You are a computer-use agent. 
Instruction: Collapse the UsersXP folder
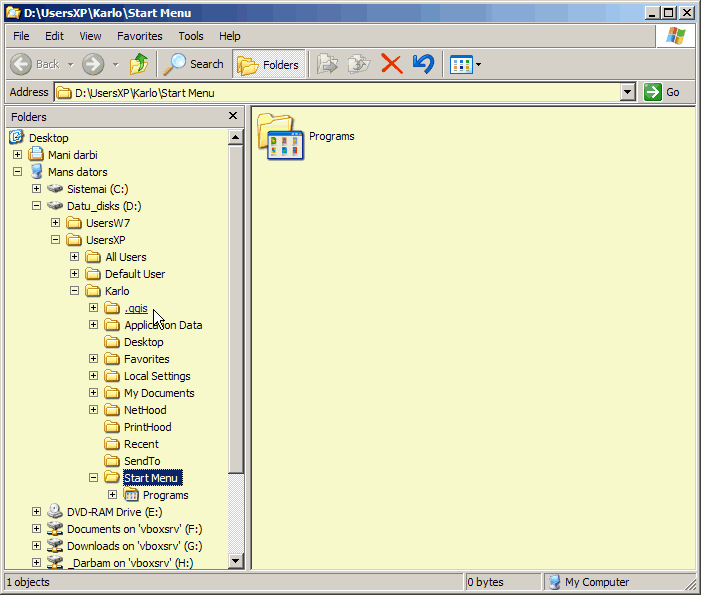click(55, 240)
